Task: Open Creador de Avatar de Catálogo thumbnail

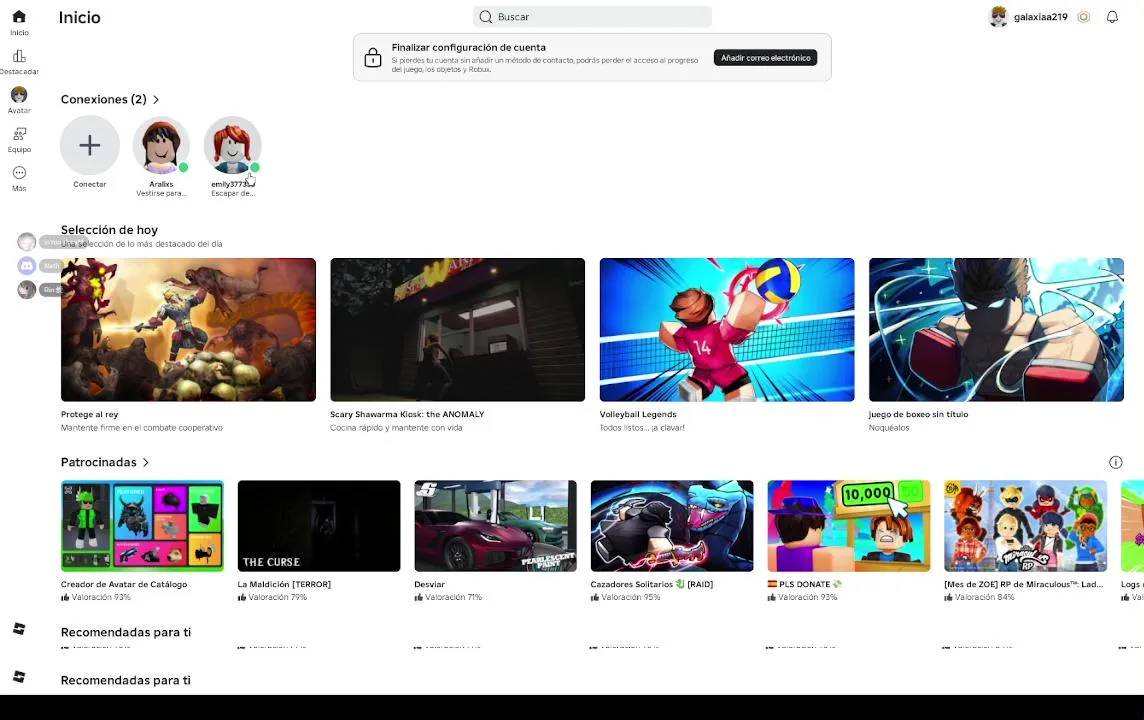Action: [x=142, y=526]
